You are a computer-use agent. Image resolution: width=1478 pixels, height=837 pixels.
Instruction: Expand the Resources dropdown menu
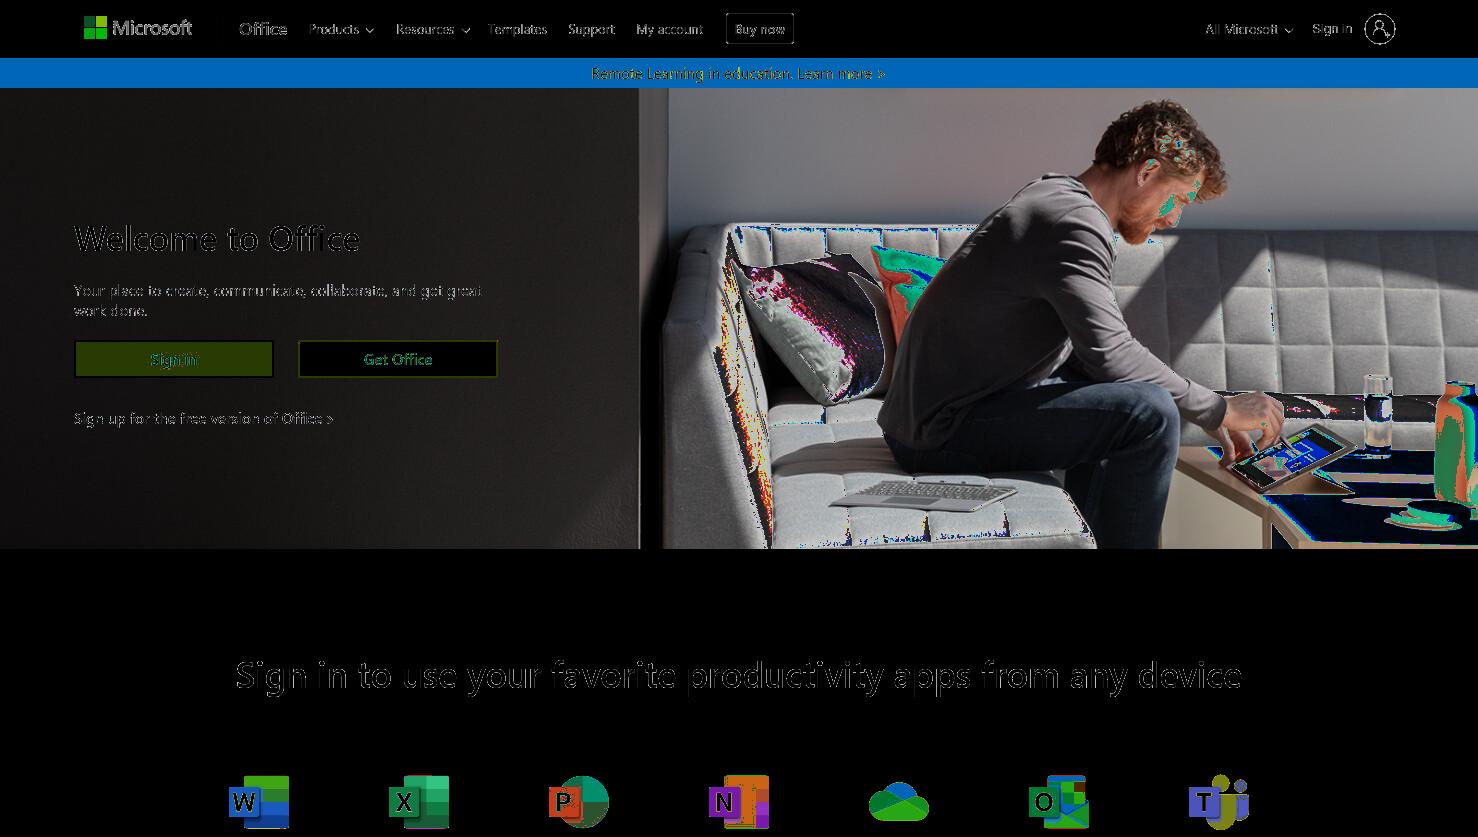coord(432,29)
